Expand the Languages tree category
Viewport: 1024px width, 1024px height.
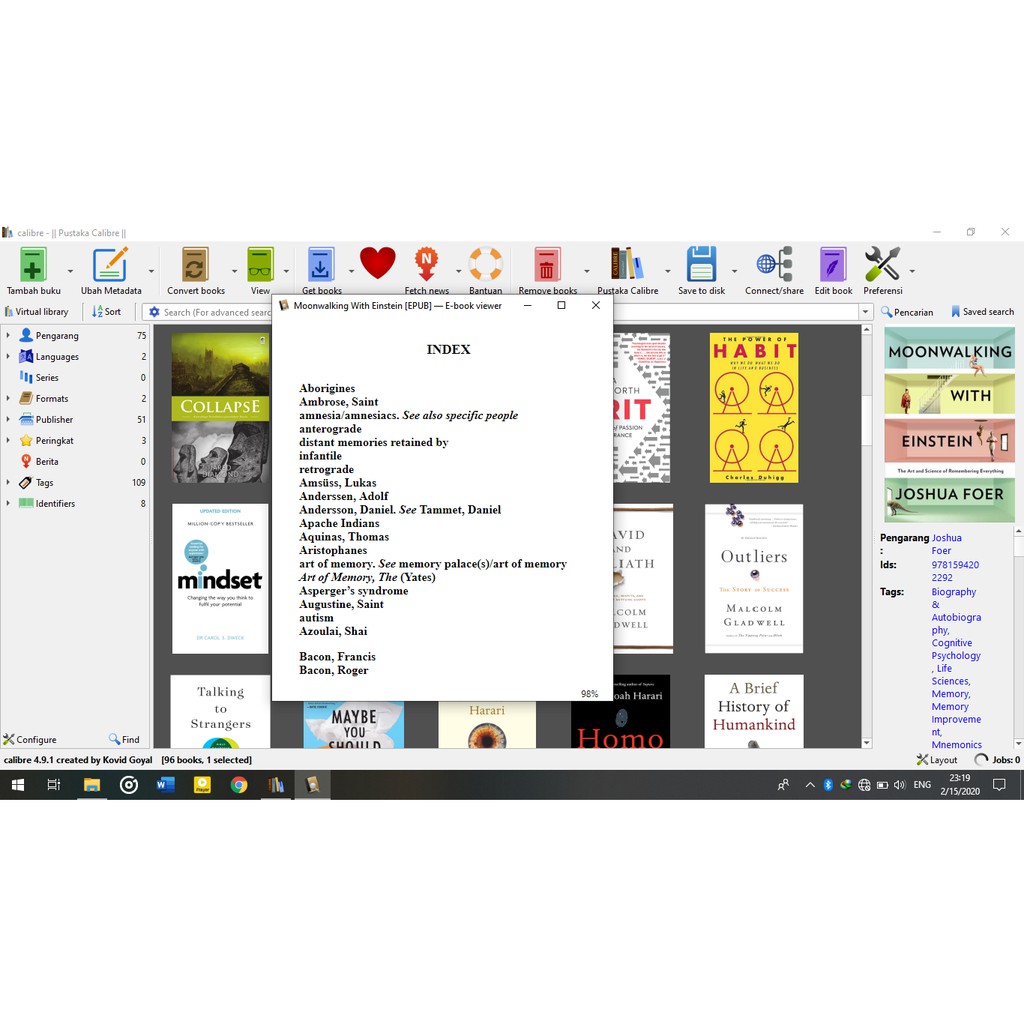[x=8, y=356]
